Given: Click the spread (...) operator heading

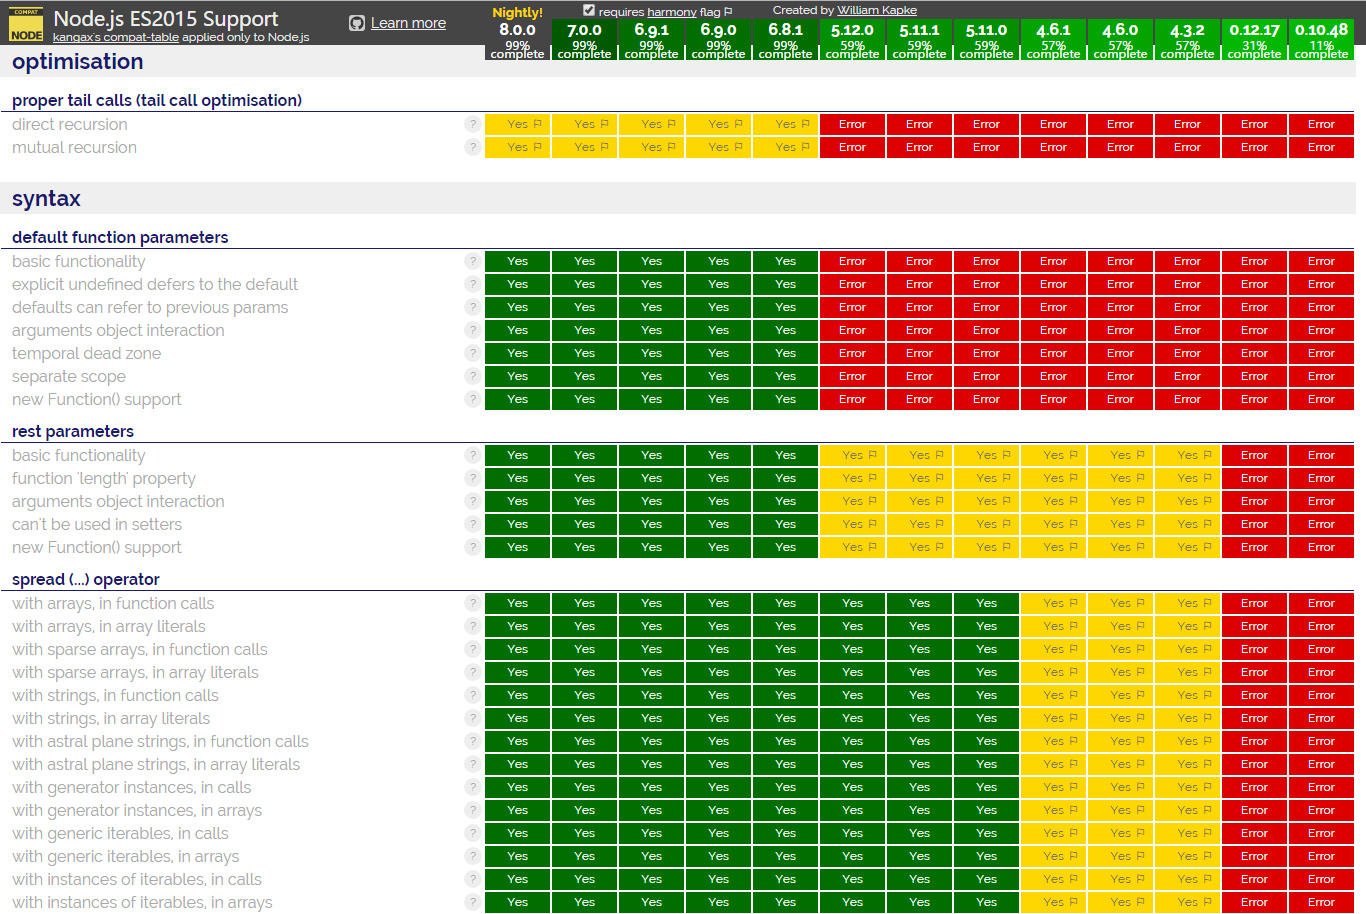Looking at the screenshot, I should click(x=86, y=579).
